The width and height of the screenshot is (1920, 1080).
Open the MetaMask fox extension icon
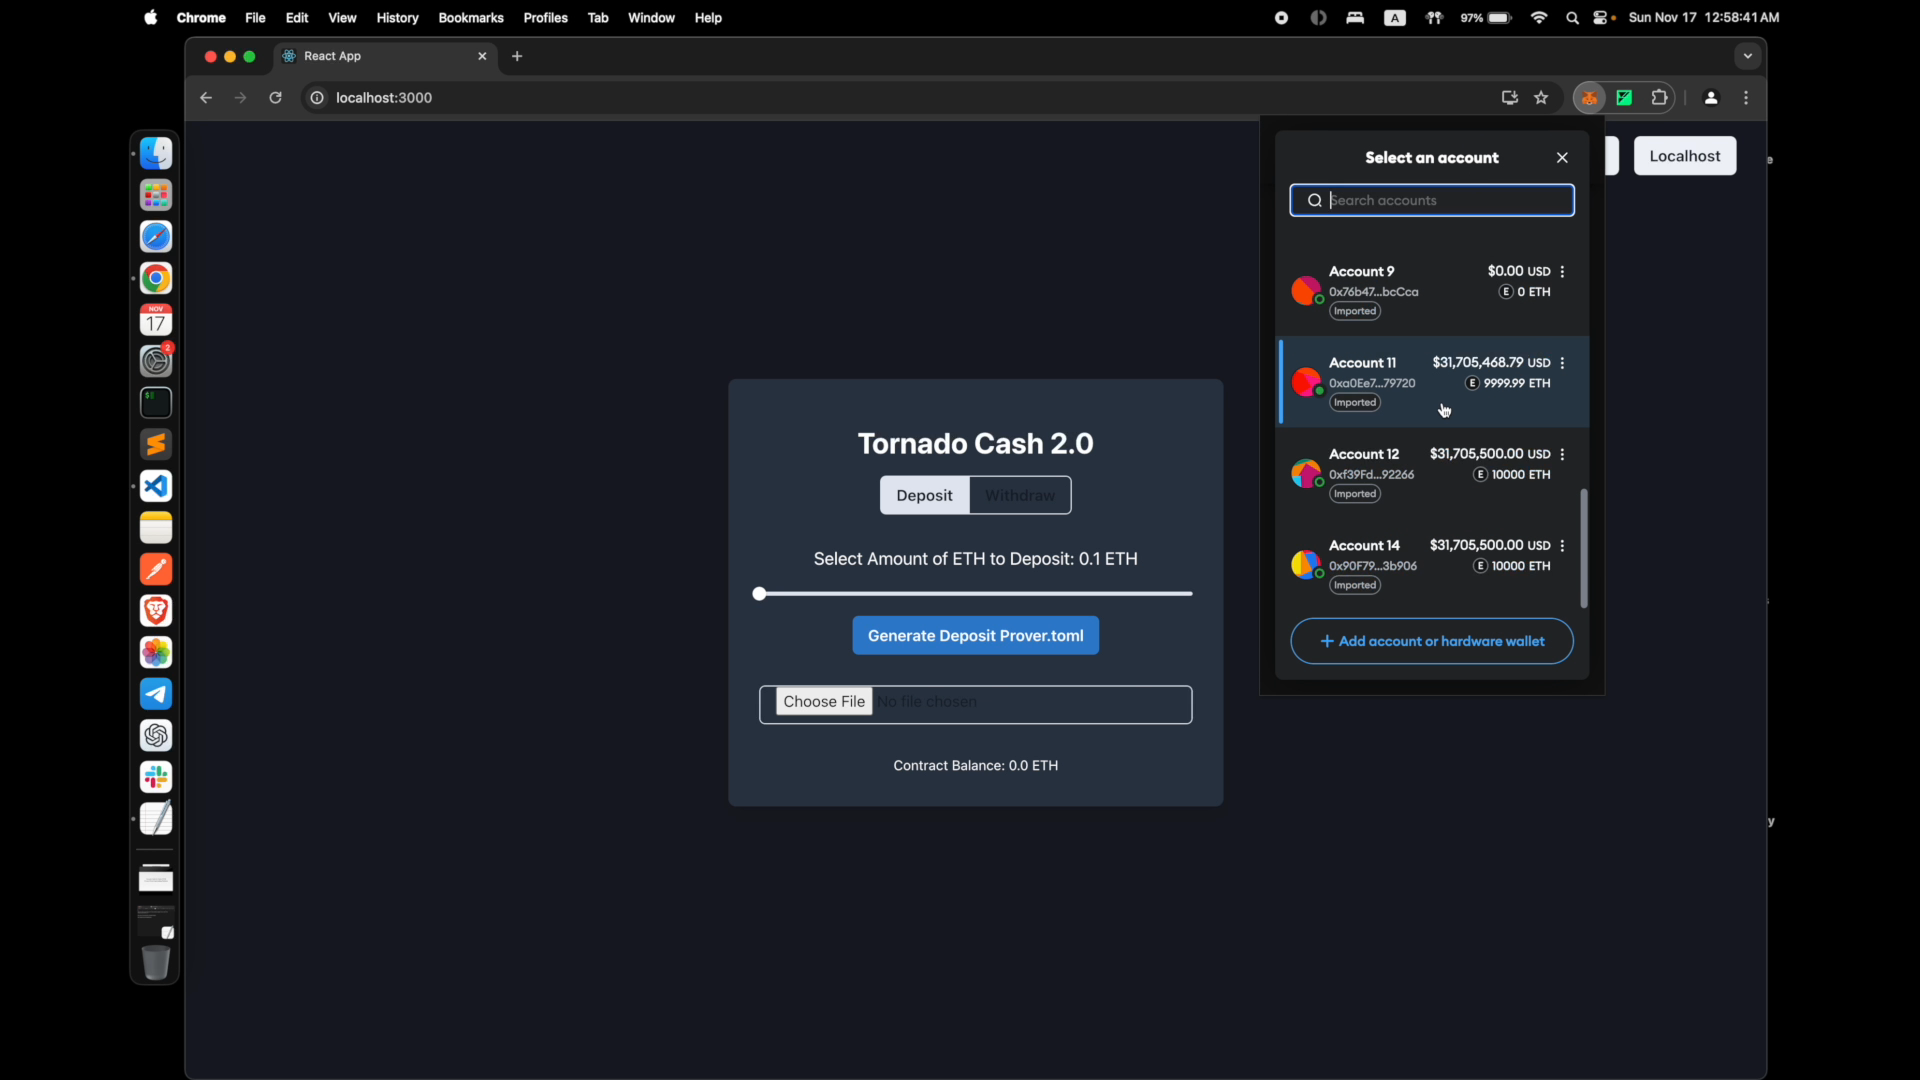point(1589,98)
